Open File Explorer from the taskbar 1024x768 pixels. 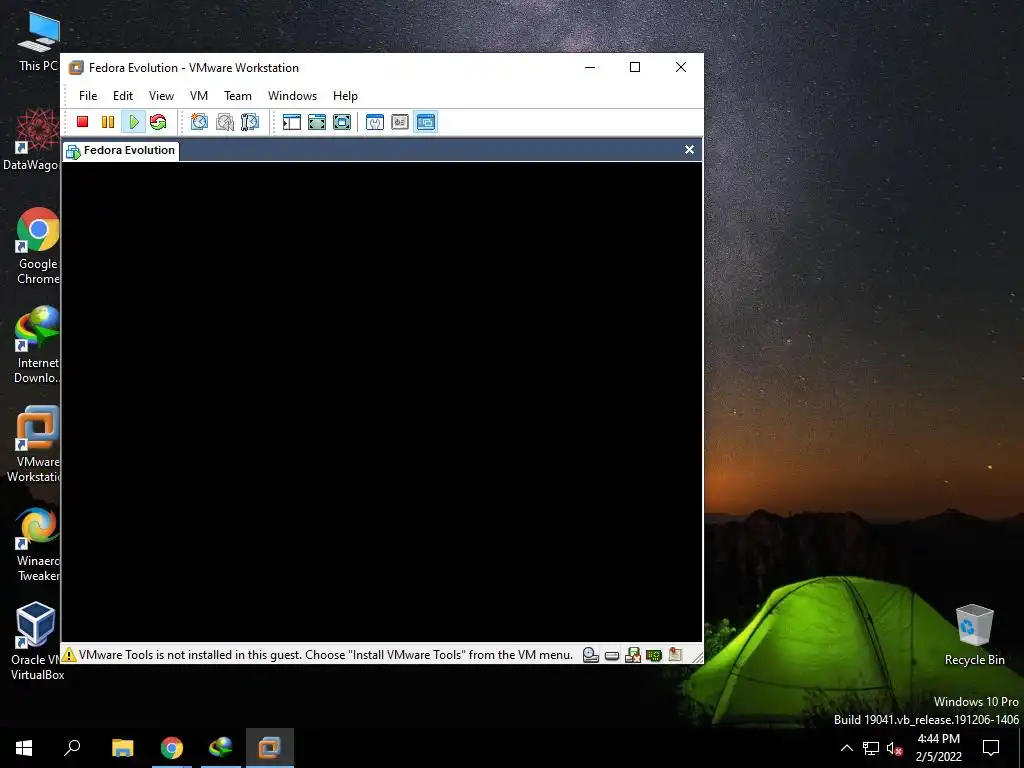click(122, 748)
